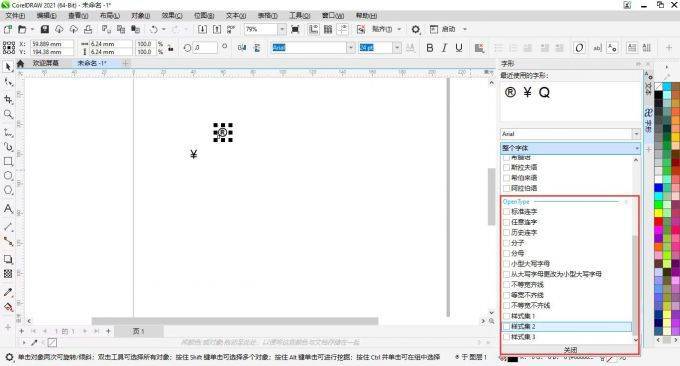Open the 文本 menu
The image size is (680, 366).
point(235,16)
